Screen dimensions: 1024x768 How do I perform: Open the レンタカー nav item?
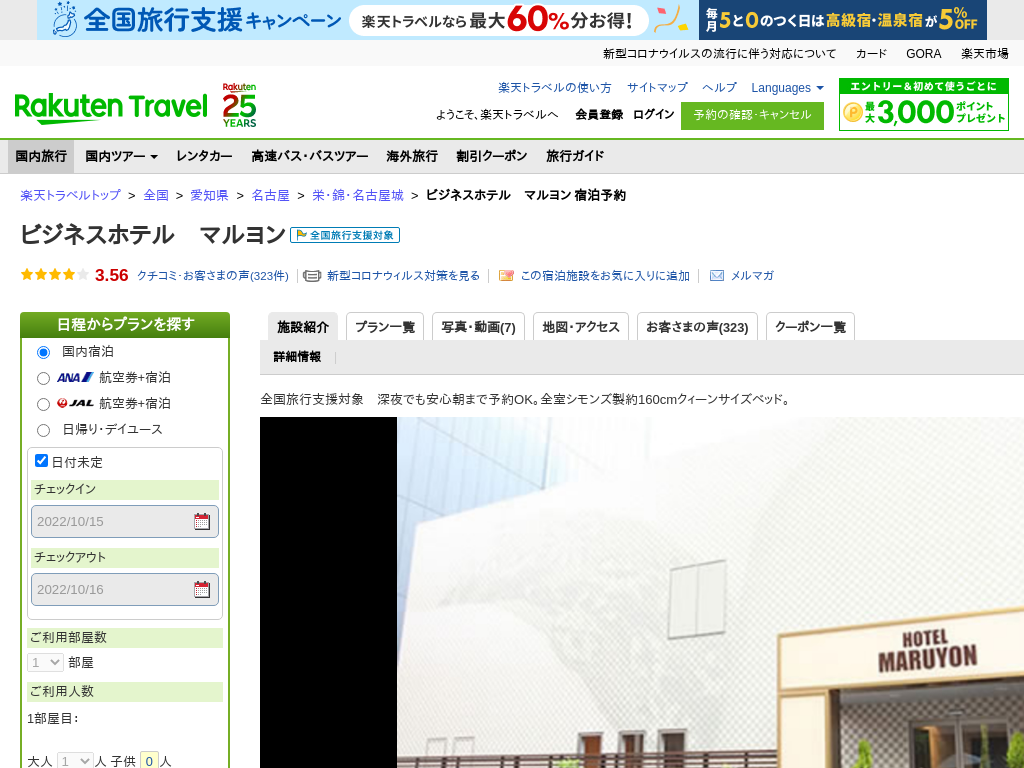pyautogui.click(x=204, y=156)
